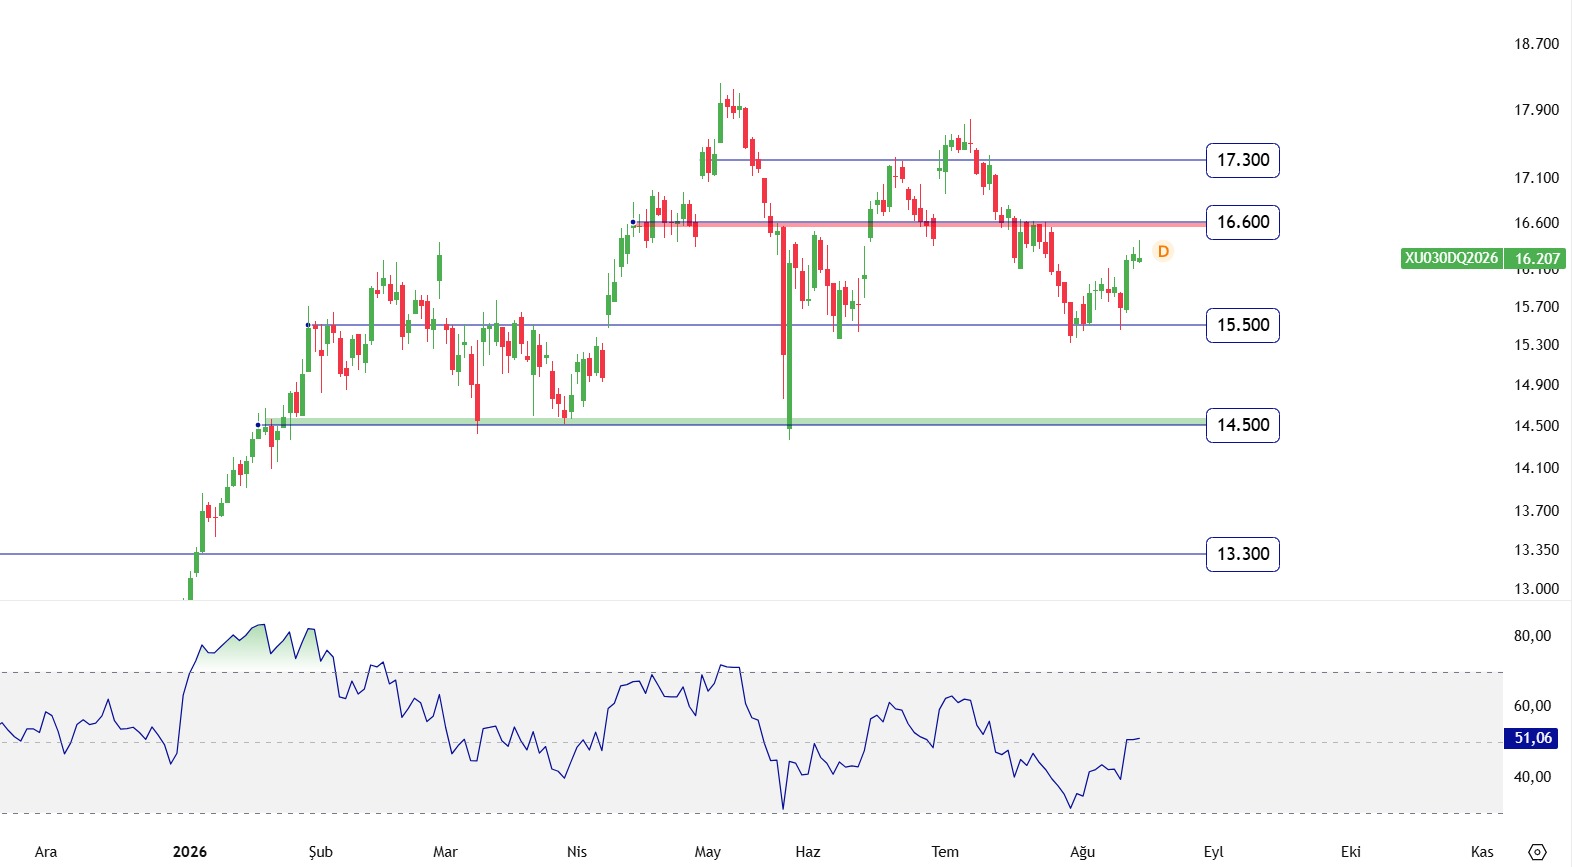The width and height of the screenshot is (1572, 867).
Task: Click the RSI value tag 51,06
Action: pos(1532,738)
